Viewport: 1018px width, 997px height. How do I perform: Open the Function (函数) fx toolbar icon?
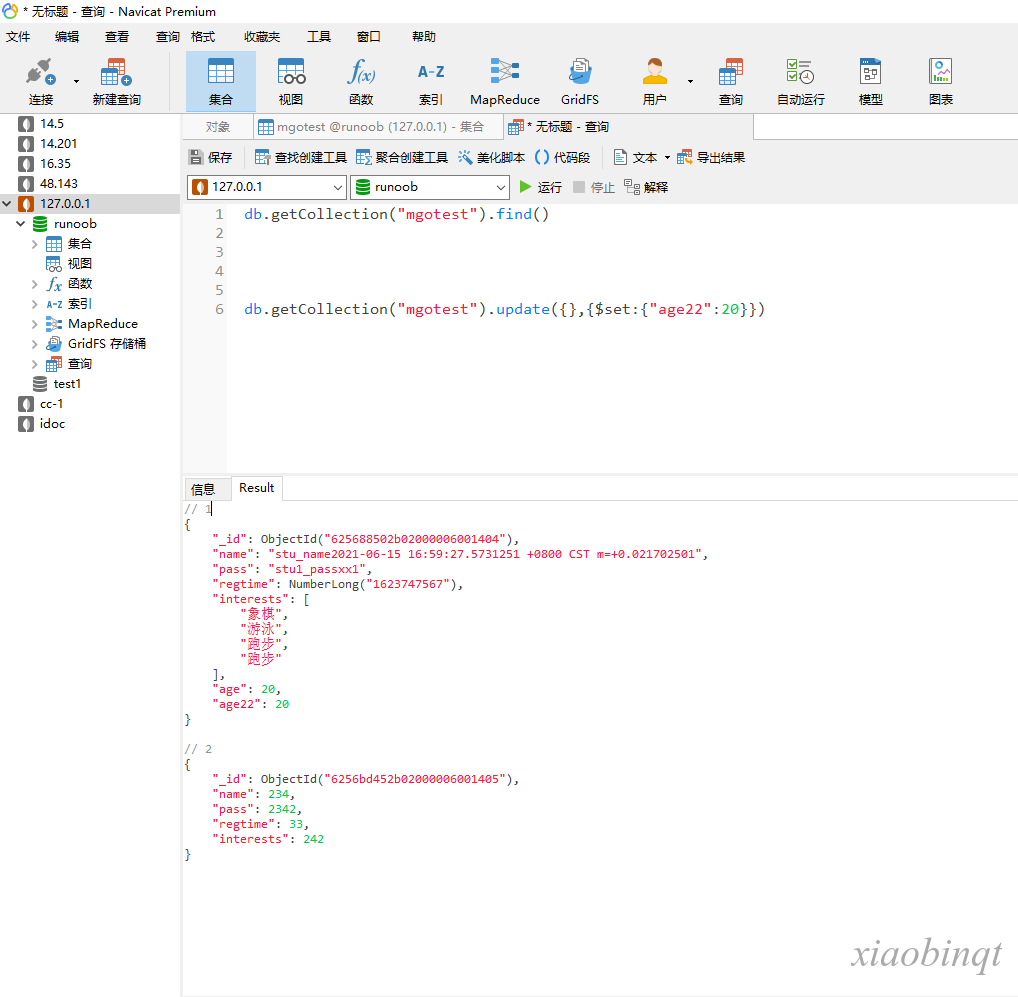(361, 72)
